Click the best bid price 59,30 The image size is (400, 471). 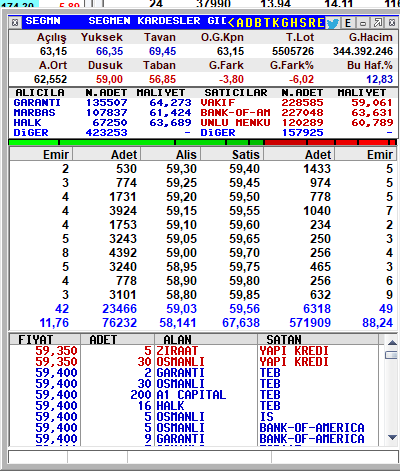click(x=182, y=169)
